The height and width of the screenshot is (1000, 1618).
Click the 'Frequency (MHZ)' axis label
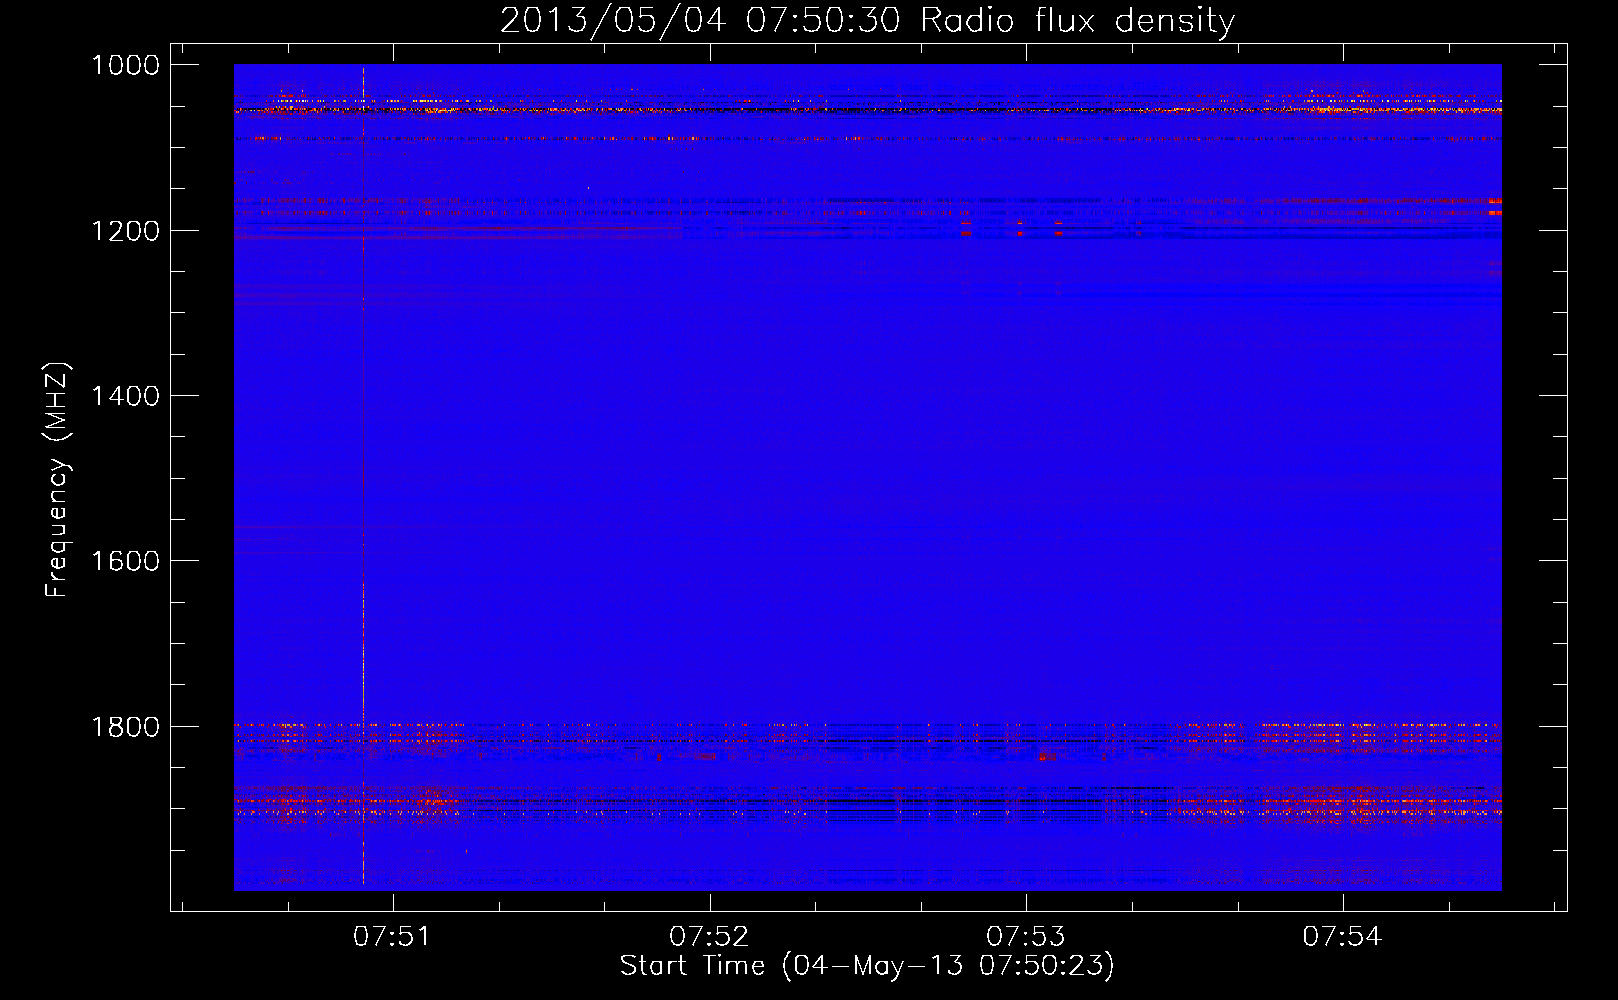pyautogui.click(x=58, y=480)
